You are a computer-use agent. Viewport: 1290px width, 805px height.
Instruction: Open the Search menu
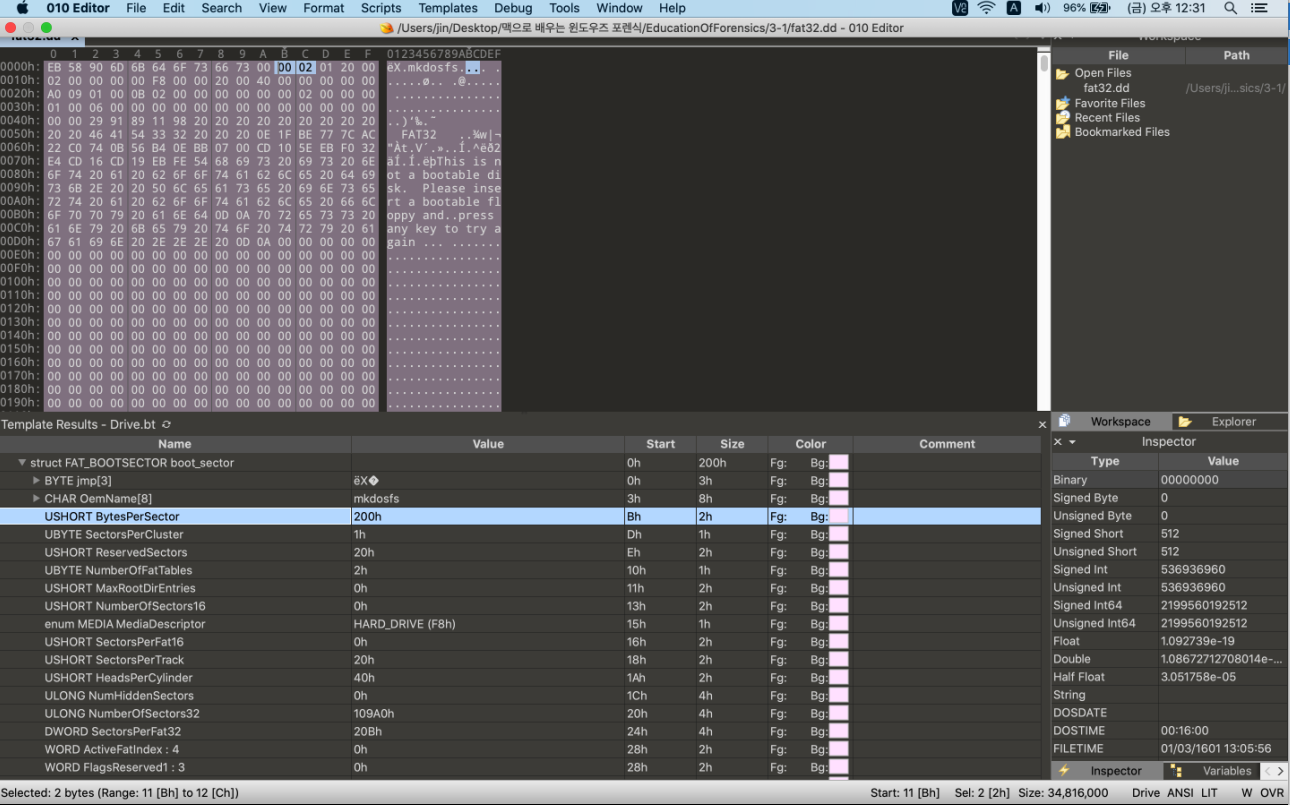[222, 8]
